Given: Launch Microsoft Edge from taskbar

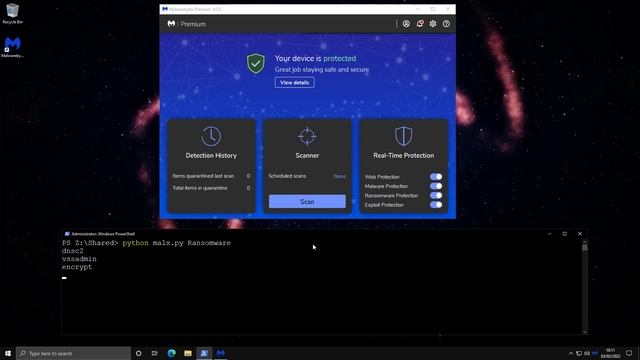Looking at the screenshot, I should (171, 353).
